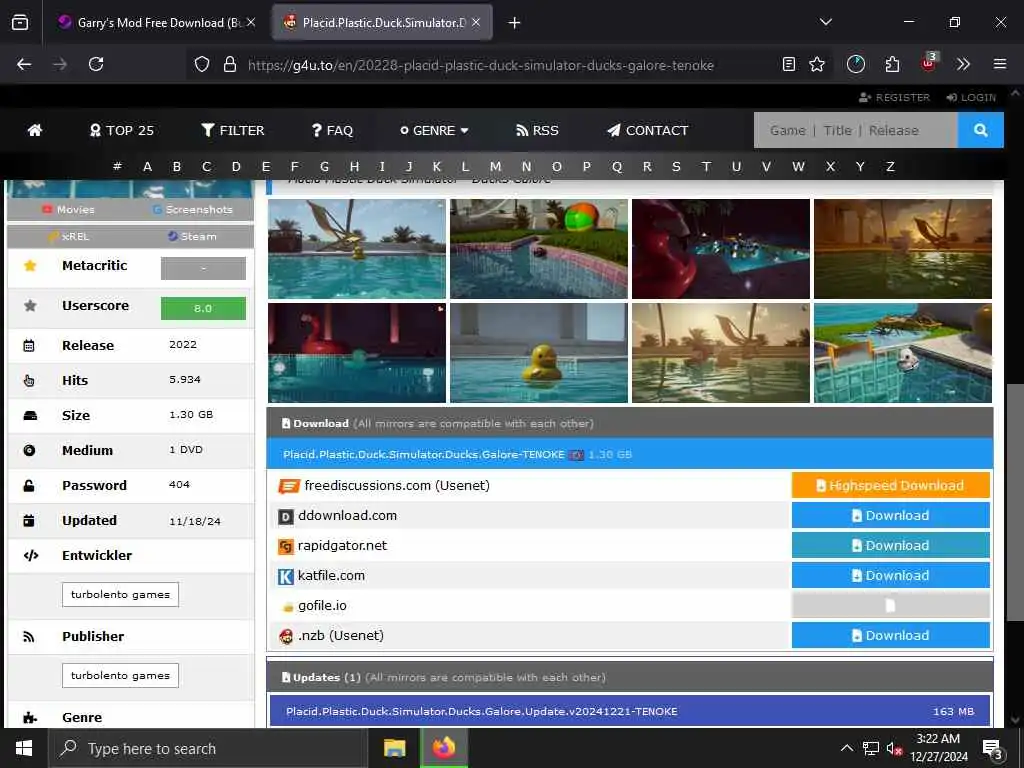Select the Placid.Plastic.Duck.Simulator tab
Screen dimensions: 1024x768
(x=382, y=22)
